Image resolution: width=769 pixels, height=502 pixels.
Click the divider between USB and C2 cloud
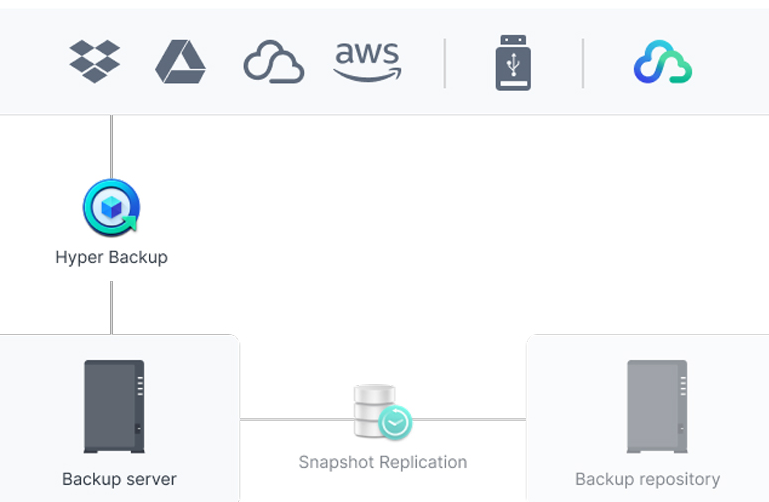tap(583, 63)
